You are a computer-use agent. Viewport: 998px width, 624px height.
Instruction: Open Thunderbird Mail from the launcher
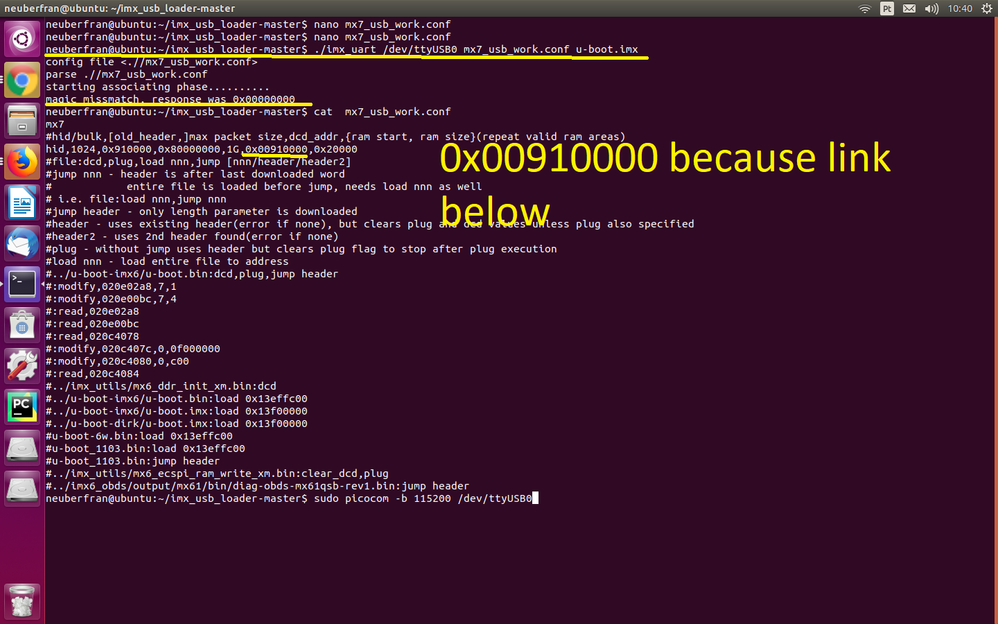pyautogui.click(x=22, y=243)
